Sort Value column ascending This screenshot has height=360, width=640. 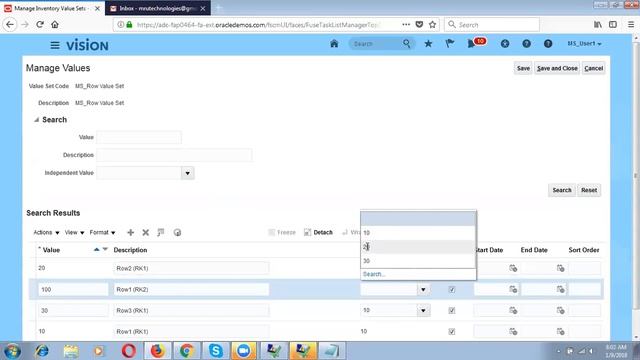(x=97, y=249)
